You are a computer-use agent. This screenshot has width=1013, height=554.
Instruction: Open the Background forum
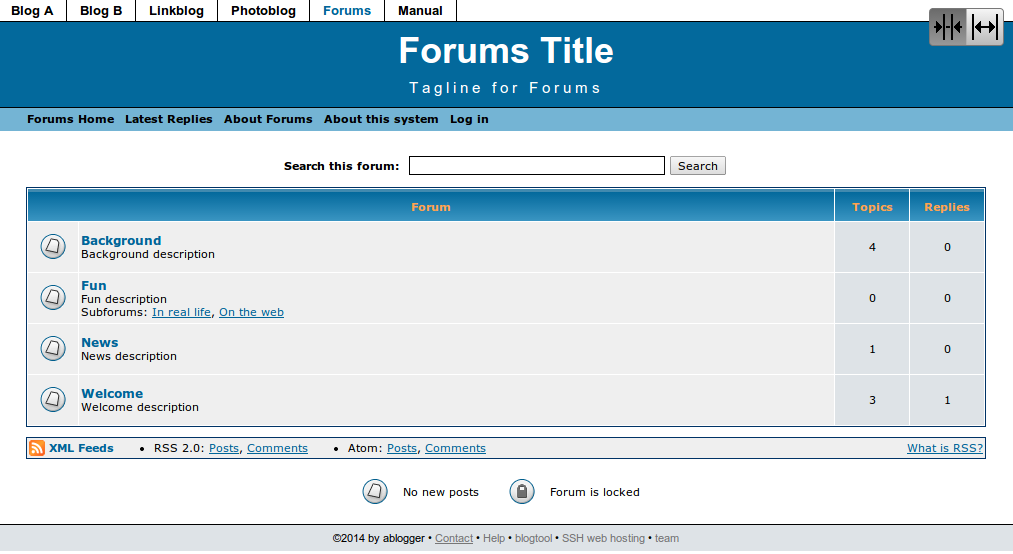click(x=121, y=240)
